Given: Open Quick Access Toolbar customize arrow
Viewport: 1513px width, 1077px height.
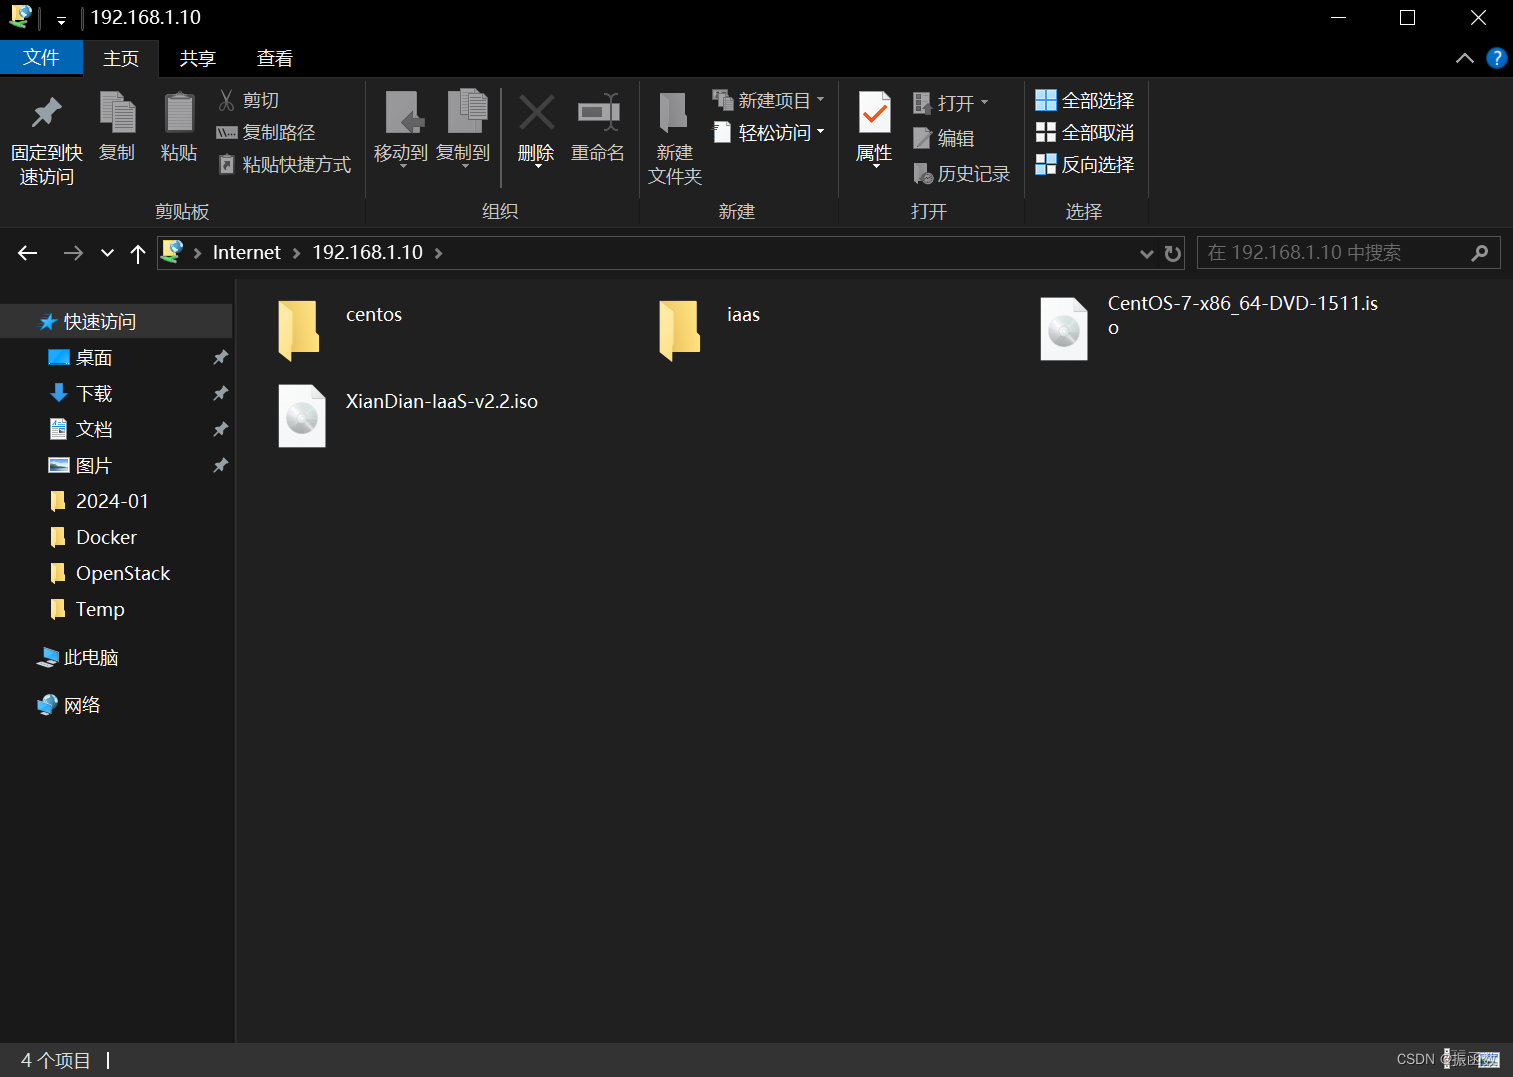Looking at the screenshot, I should 61,19.
